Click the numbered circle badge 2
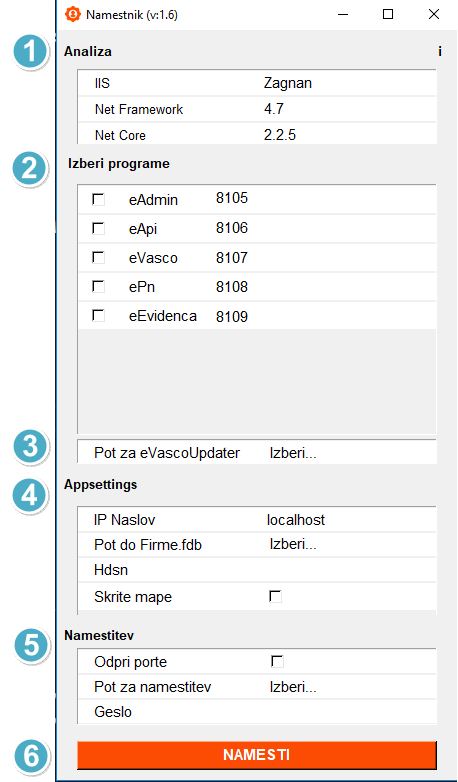 tap(30, 169)
